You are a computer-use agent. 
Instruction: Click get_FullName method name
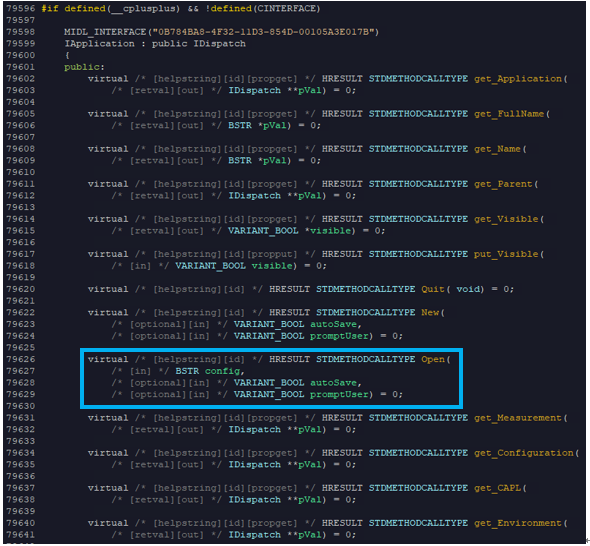click(x=509, y=114)
